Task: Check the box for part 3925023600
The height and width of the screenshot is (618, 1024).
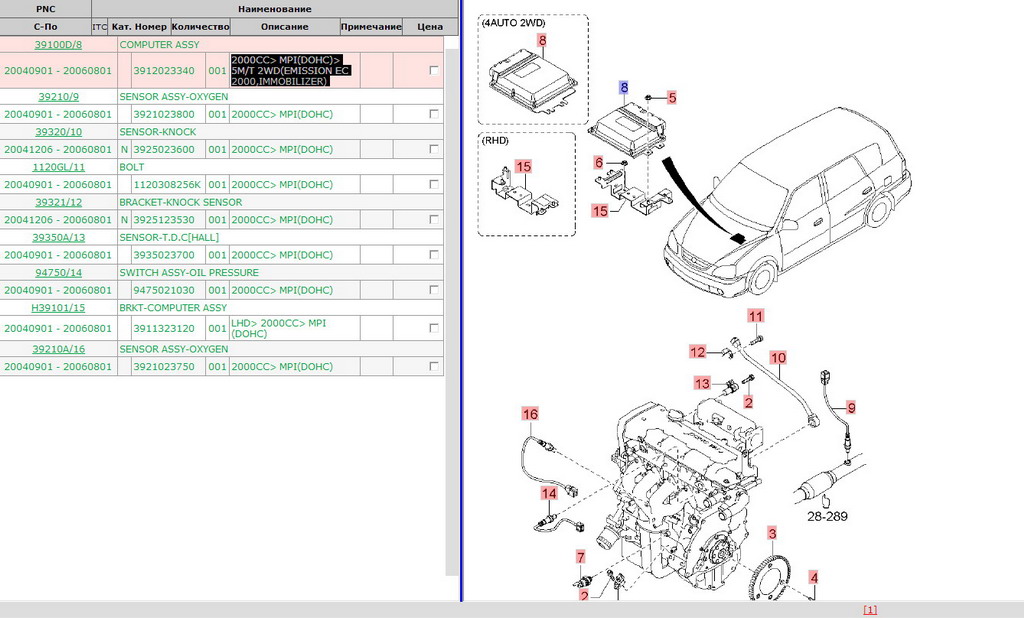Action: tap(433, 150)
